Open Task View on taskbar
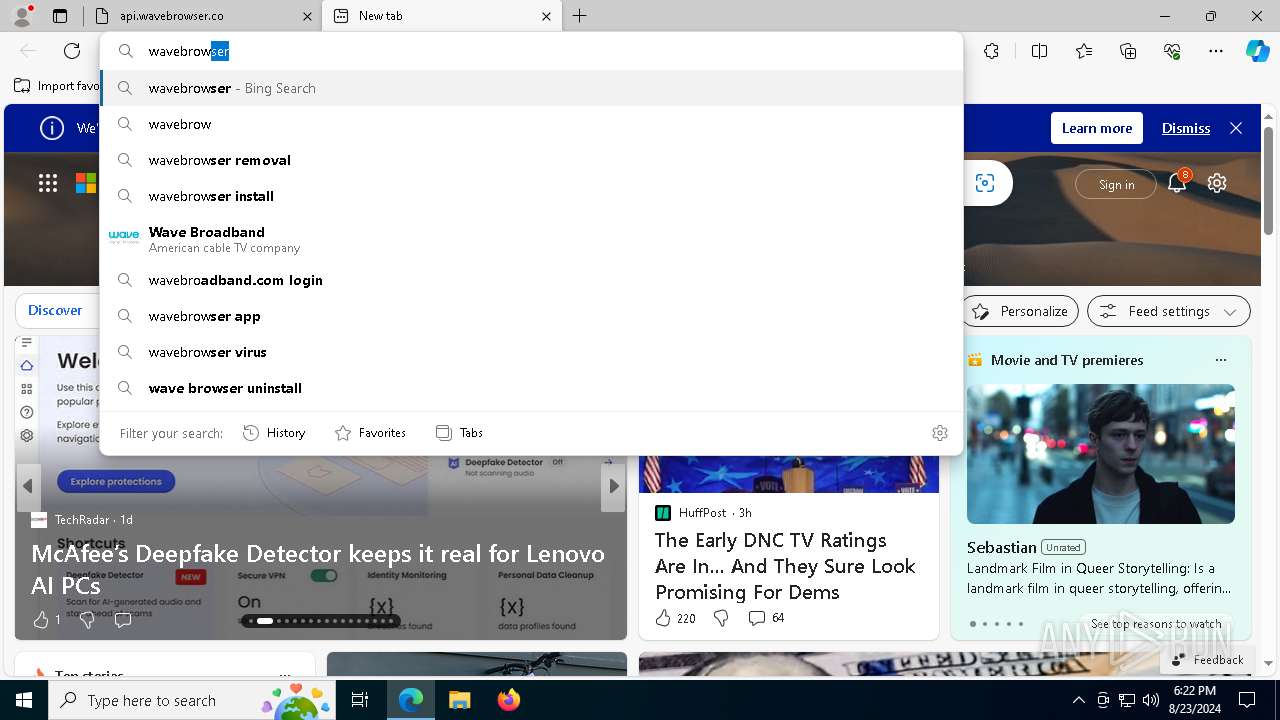Viewport: 1280px width, 720px height. click(x=360, y=700)
